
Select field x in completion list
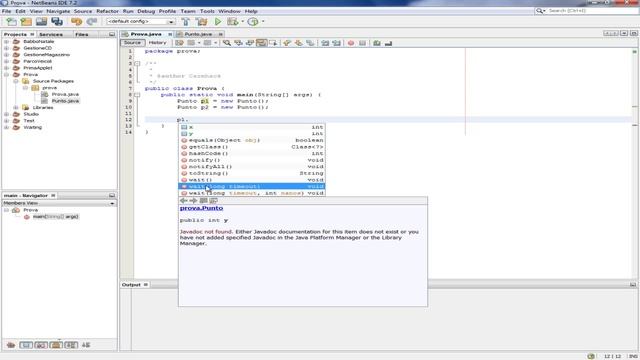(252, 127)
